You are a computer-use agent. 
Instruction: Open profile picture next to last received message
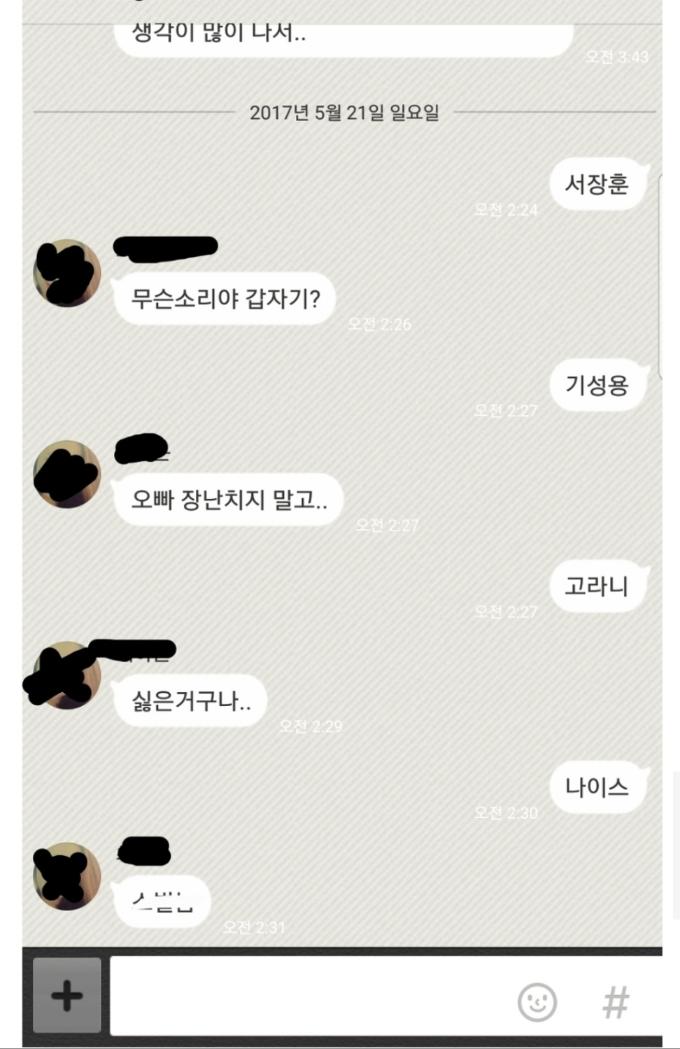click(67, 875)
